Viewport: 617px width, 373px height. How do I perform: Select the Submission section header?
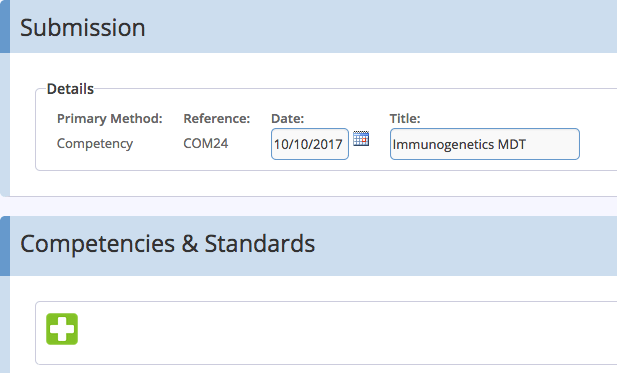point(83,28)
